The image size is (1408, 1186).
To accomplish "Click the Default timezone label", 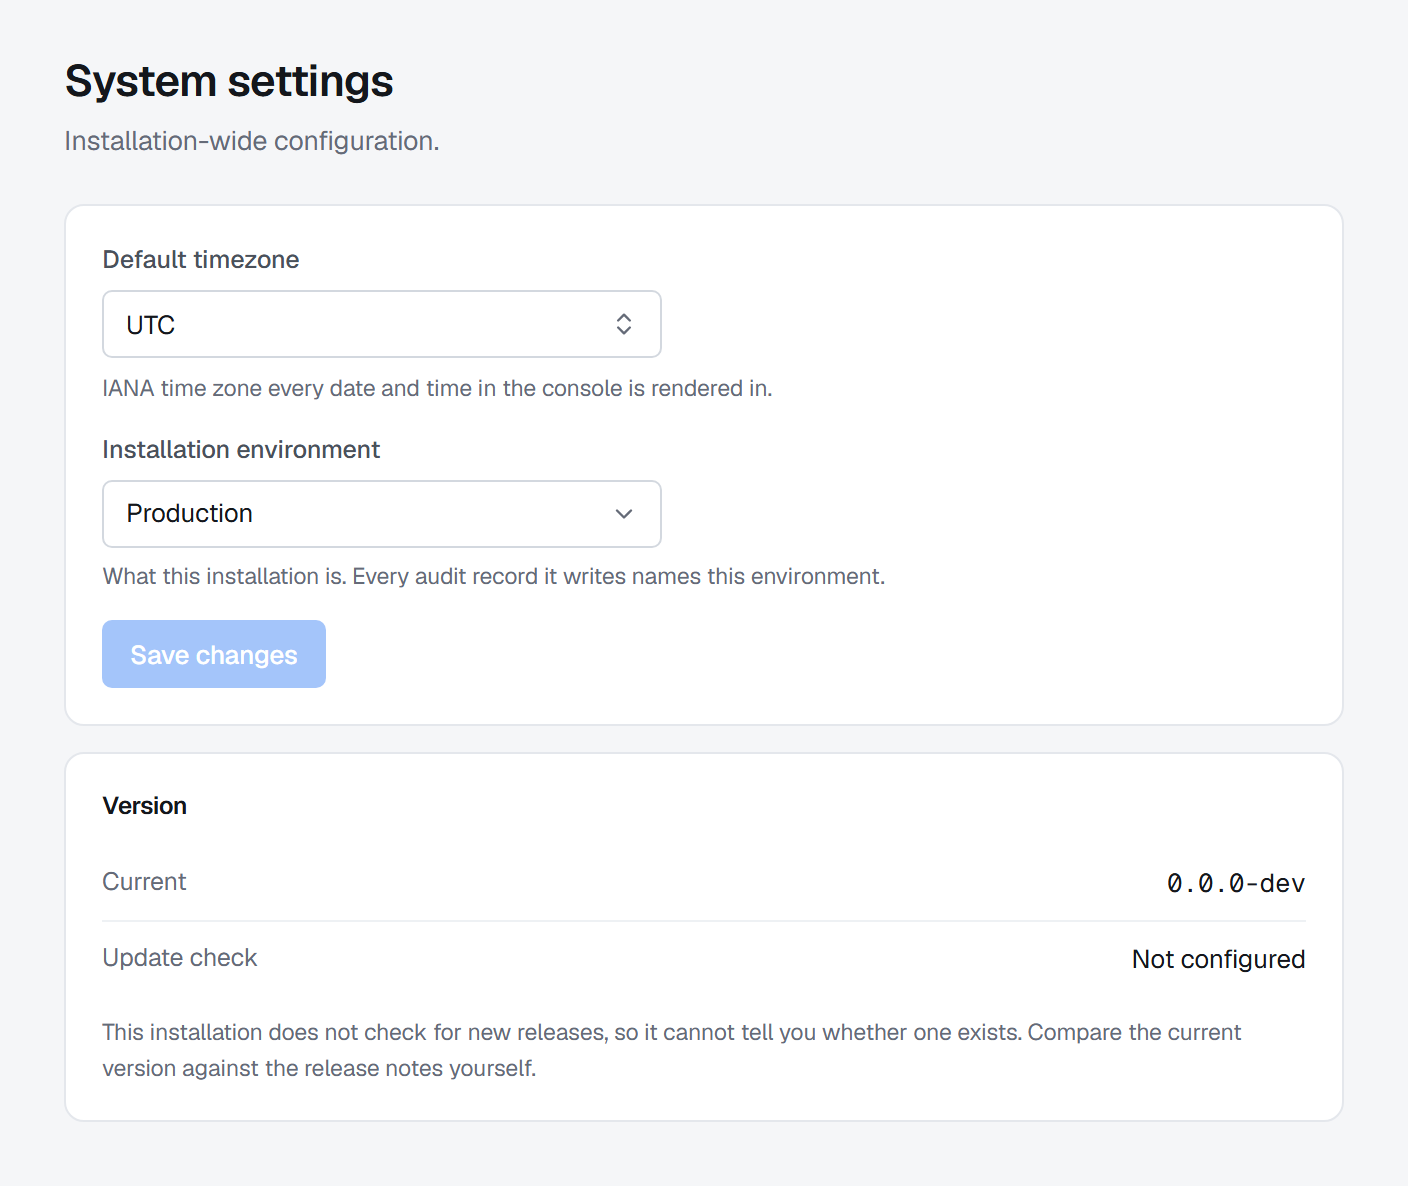I will 201,260.
